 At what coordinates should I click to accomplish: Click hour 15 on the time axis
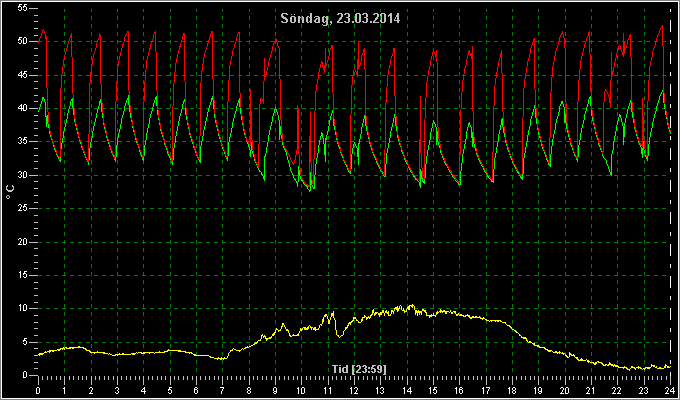click(433, 390)
